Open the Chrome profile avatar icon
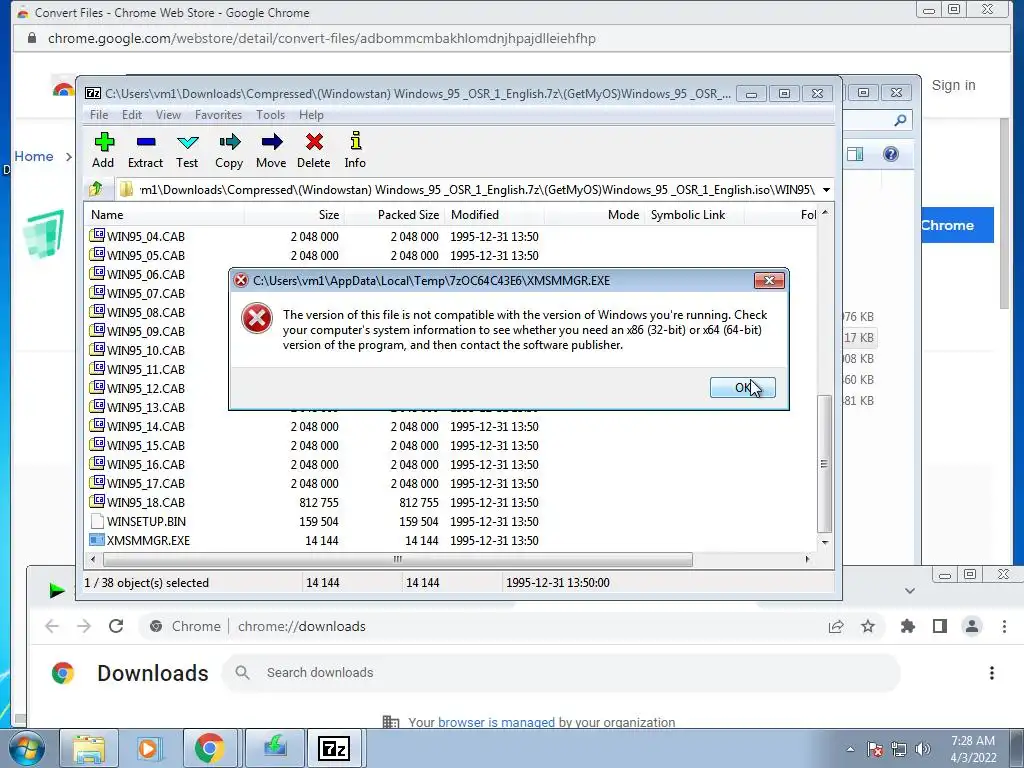This screenshot has height=768, width=1024. 972,626
